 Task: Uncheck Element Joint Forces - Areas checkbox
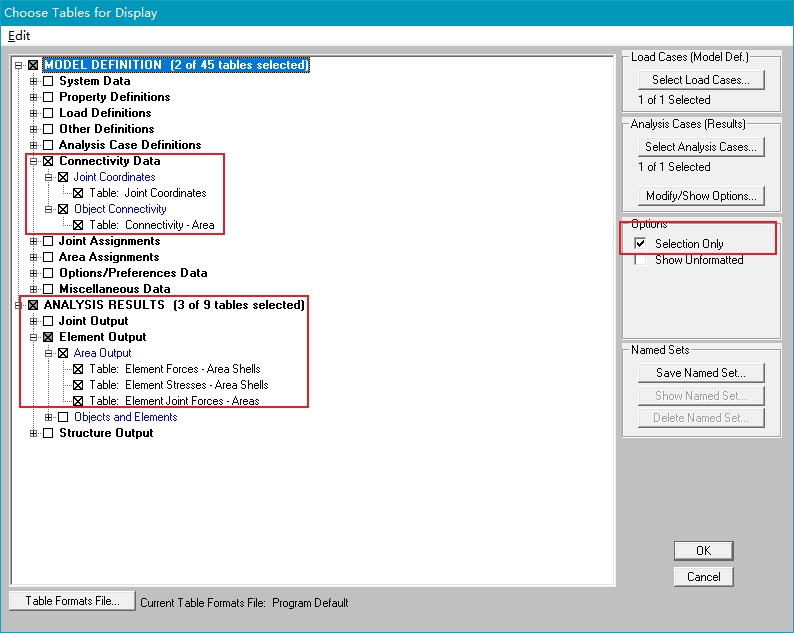(78, 401)
